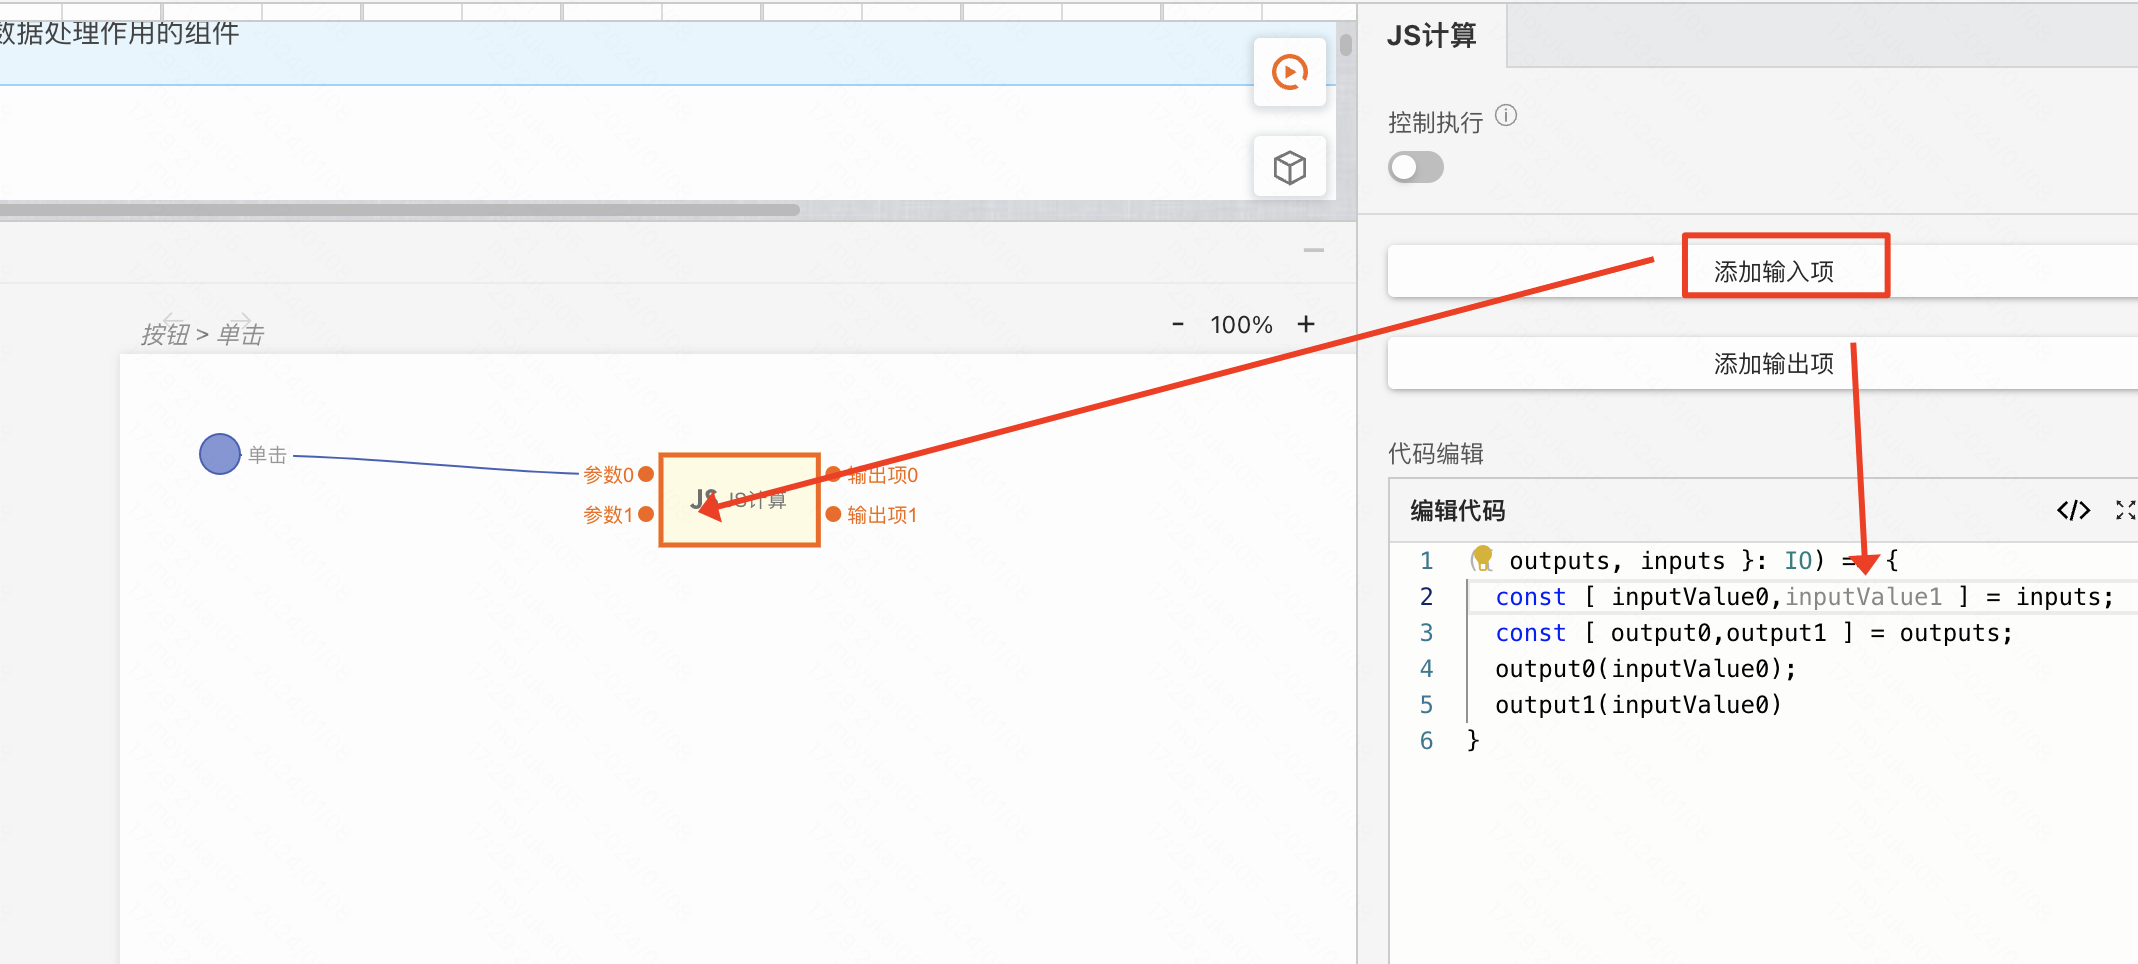Click the horizontal scrollbar in top panel
2138x964 pixels.
point(400,210)
